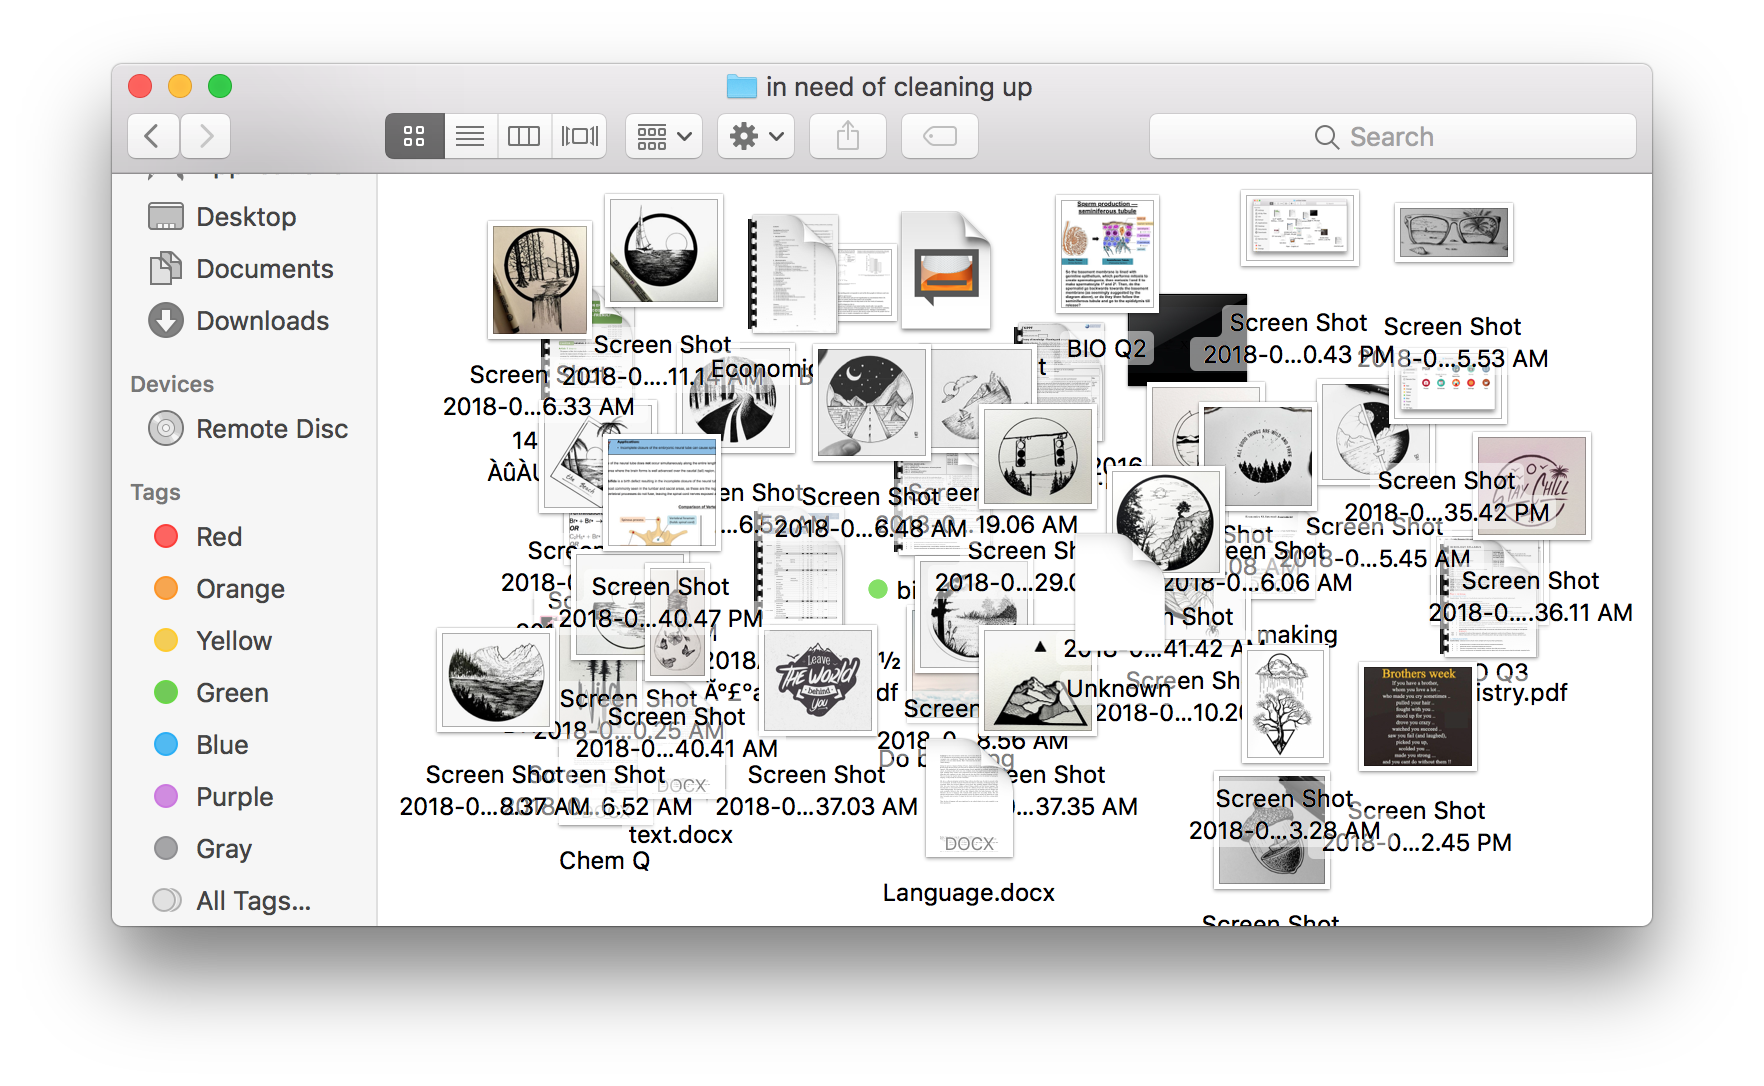Image resolution: width=1764 pixels, height=1086 pixels.
Task: Open the item arrangement dropdown
Action: click(664, 136)
